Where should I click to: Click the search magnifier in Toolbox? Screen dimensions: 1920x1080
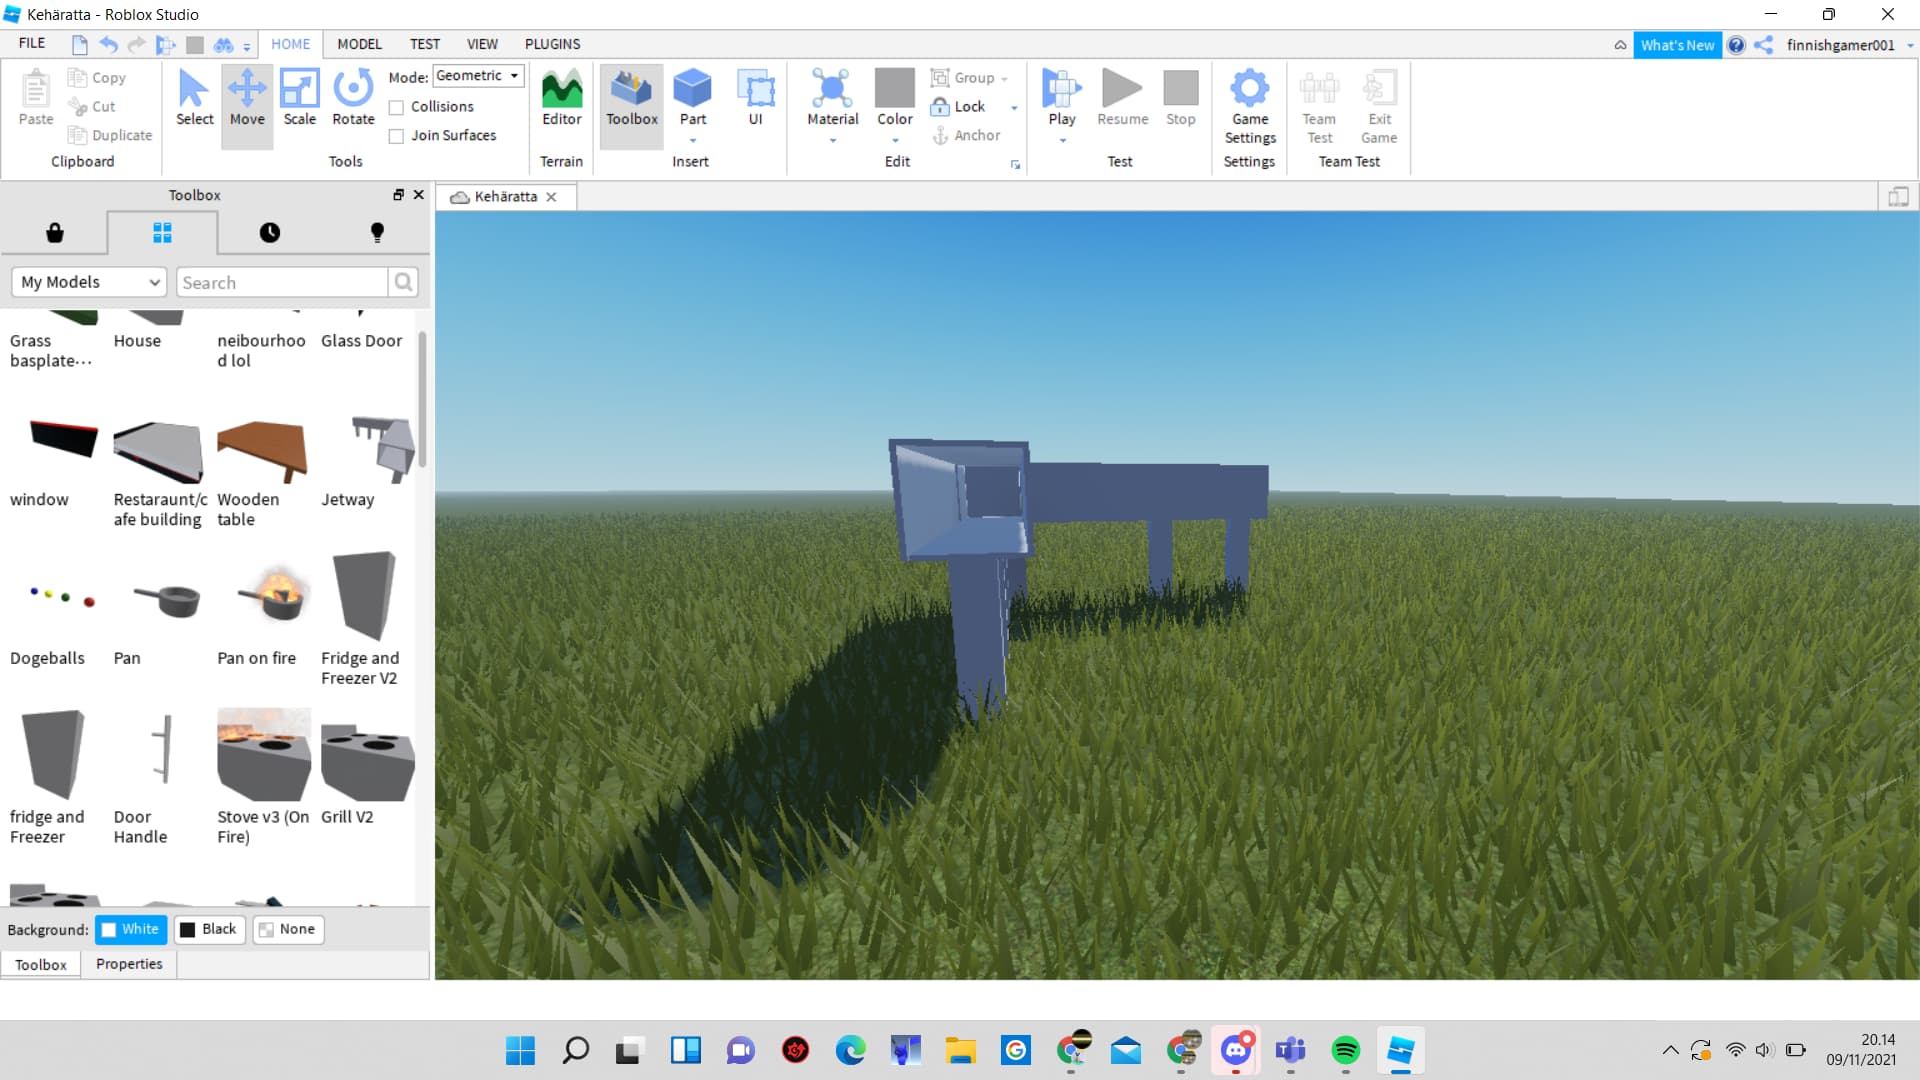403,282
